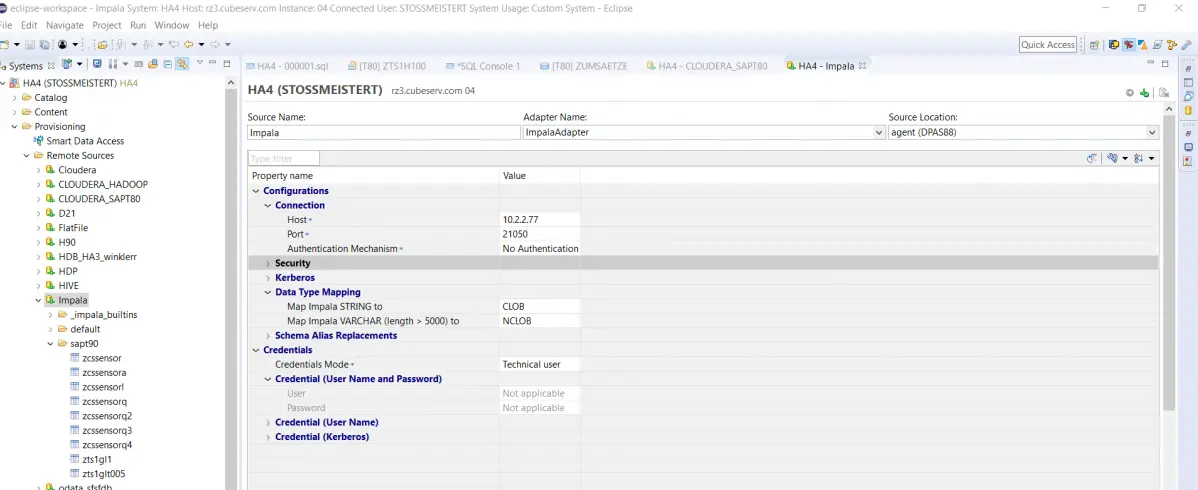Select the HIVE remote source
1198x490 pixels.
(68, 286)
